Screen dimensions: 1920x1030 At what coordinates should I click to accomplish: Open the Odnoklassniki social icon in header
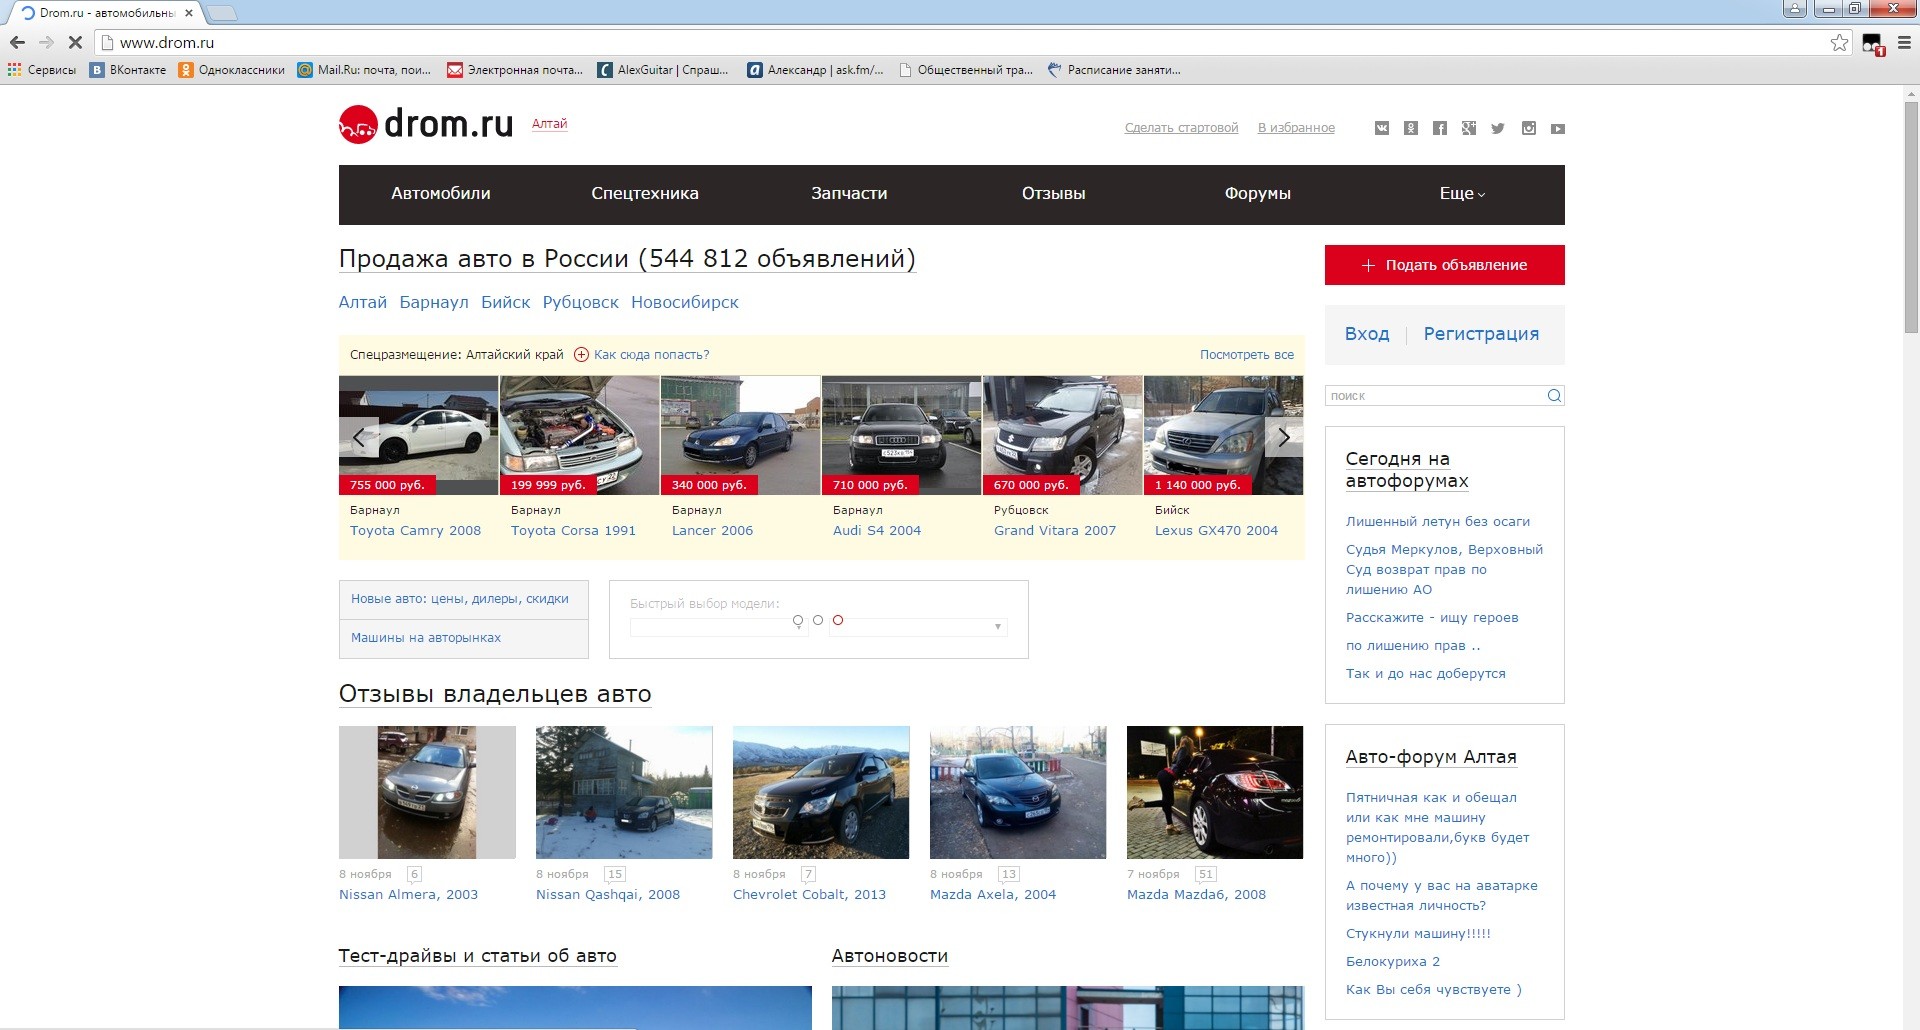point(1411,128)
